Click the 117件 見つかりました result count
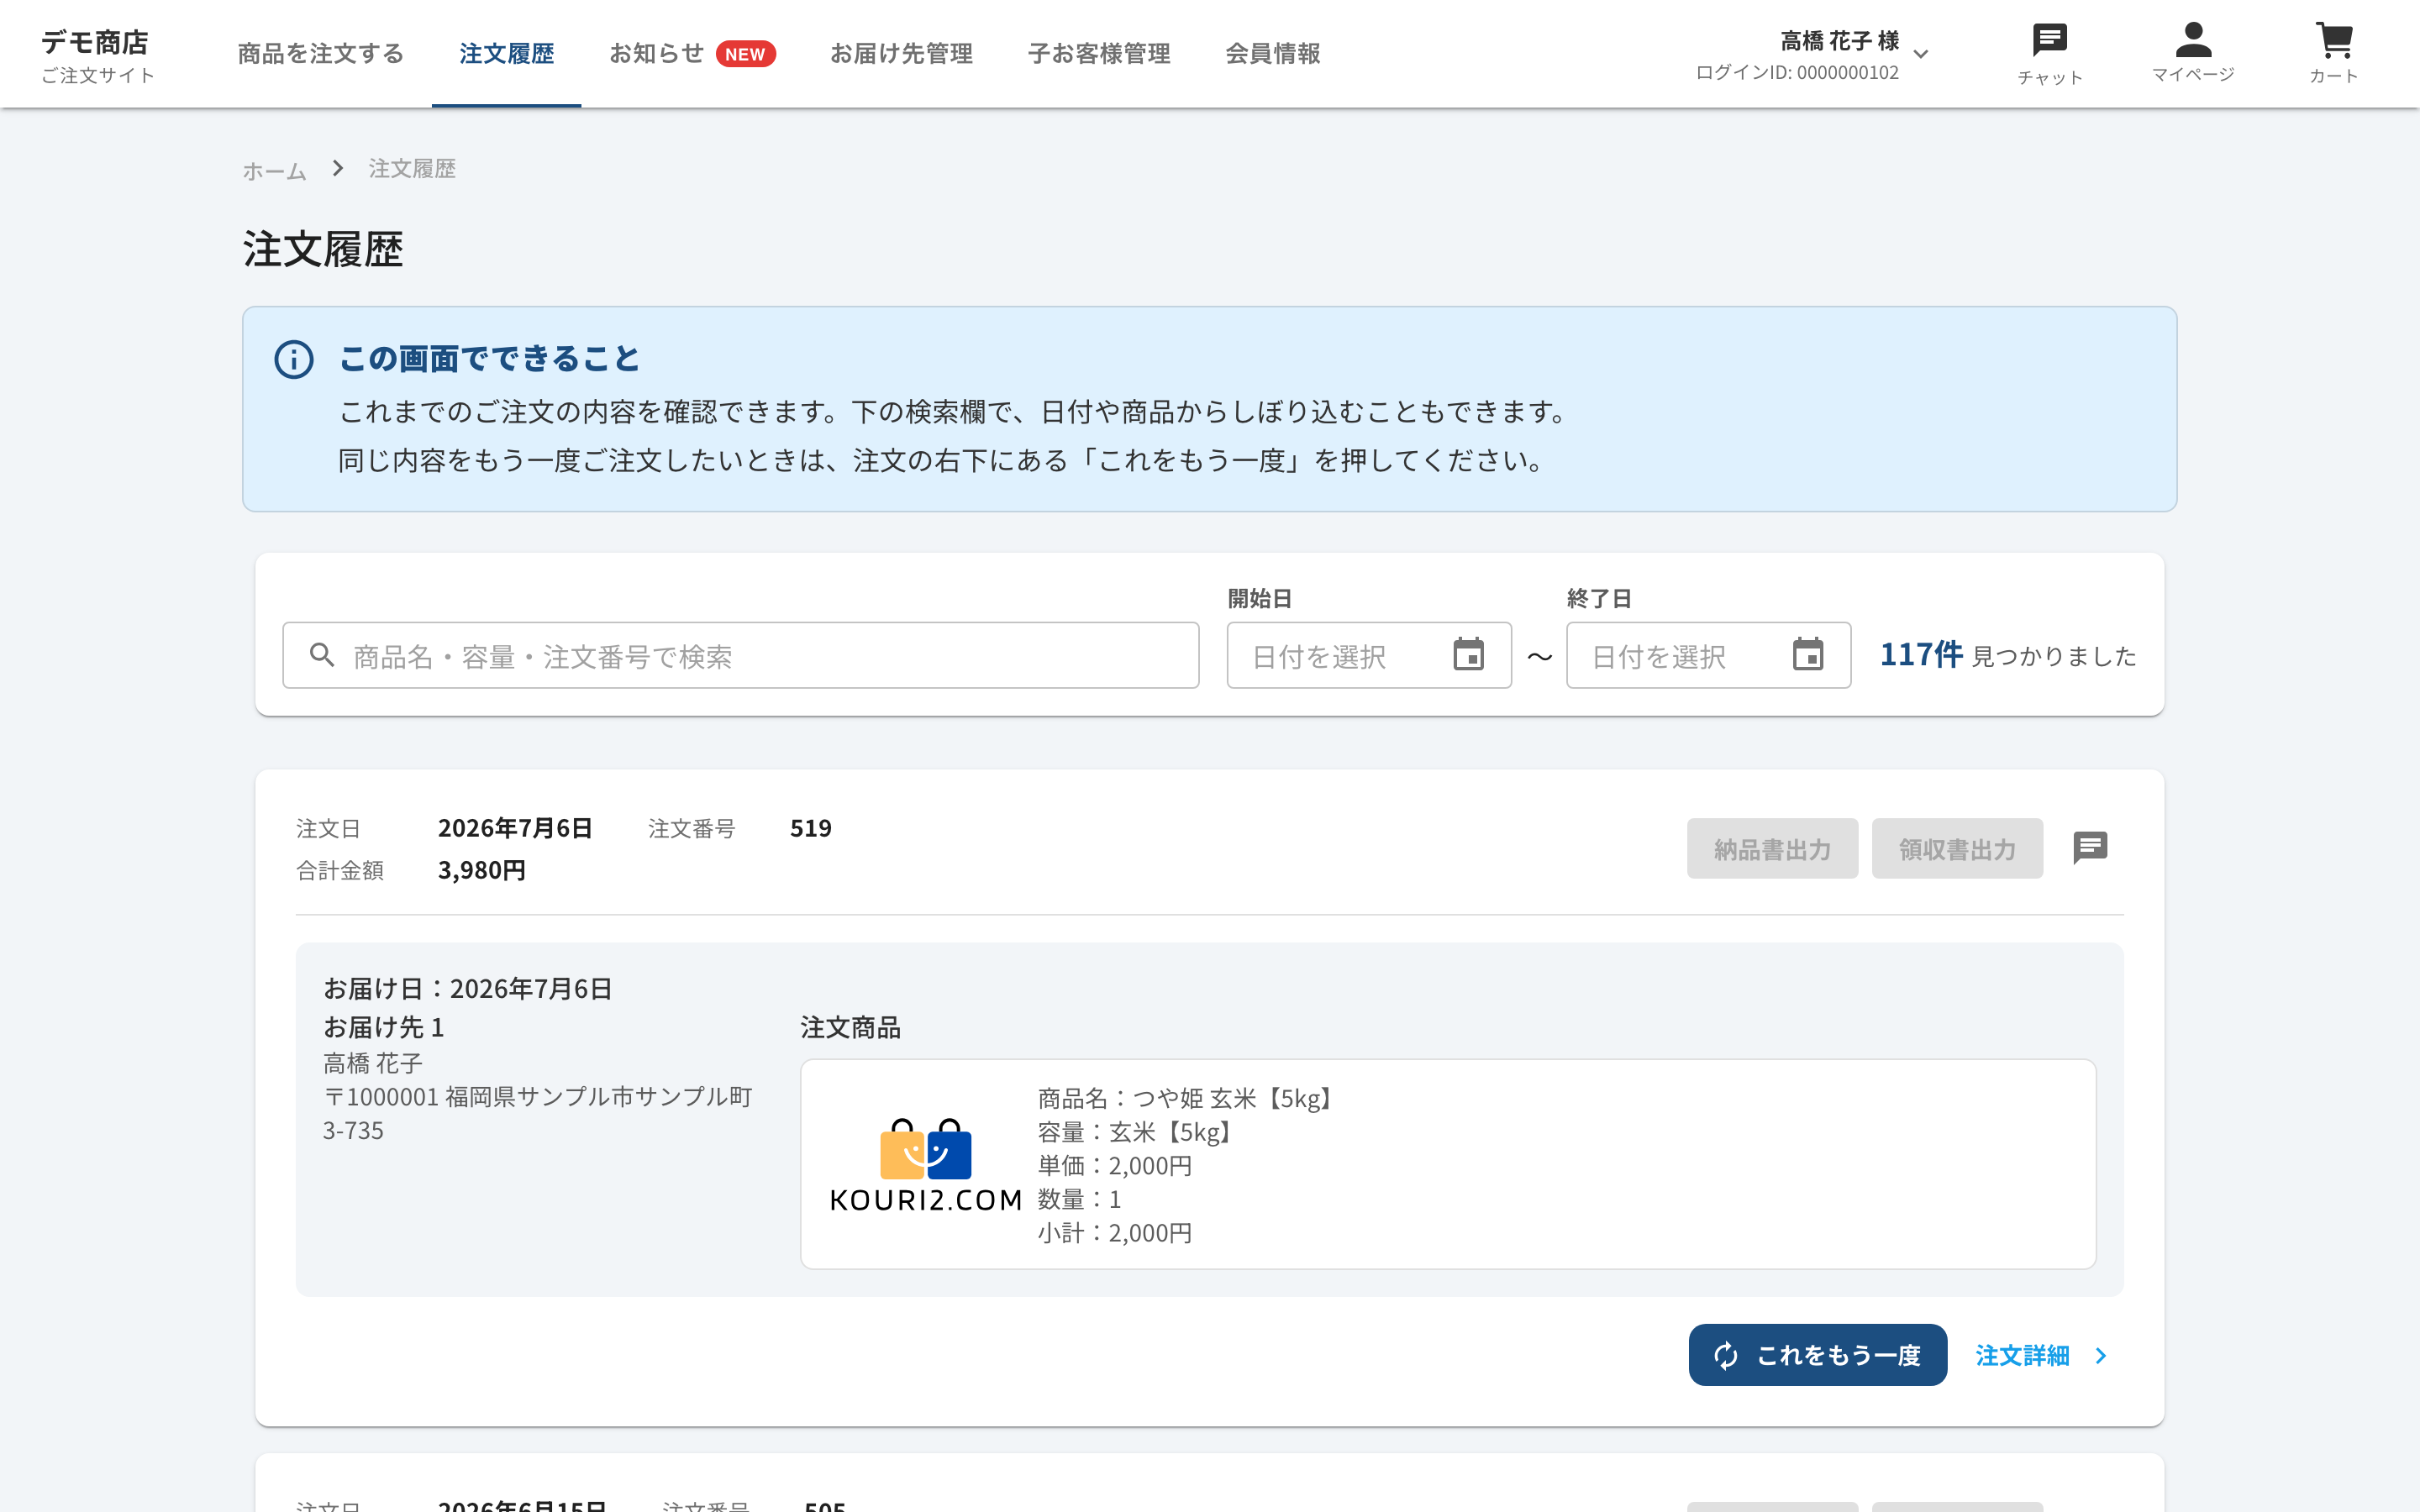The width and height of the screenshot is (2420, 1512). (x=2008, y=655)
